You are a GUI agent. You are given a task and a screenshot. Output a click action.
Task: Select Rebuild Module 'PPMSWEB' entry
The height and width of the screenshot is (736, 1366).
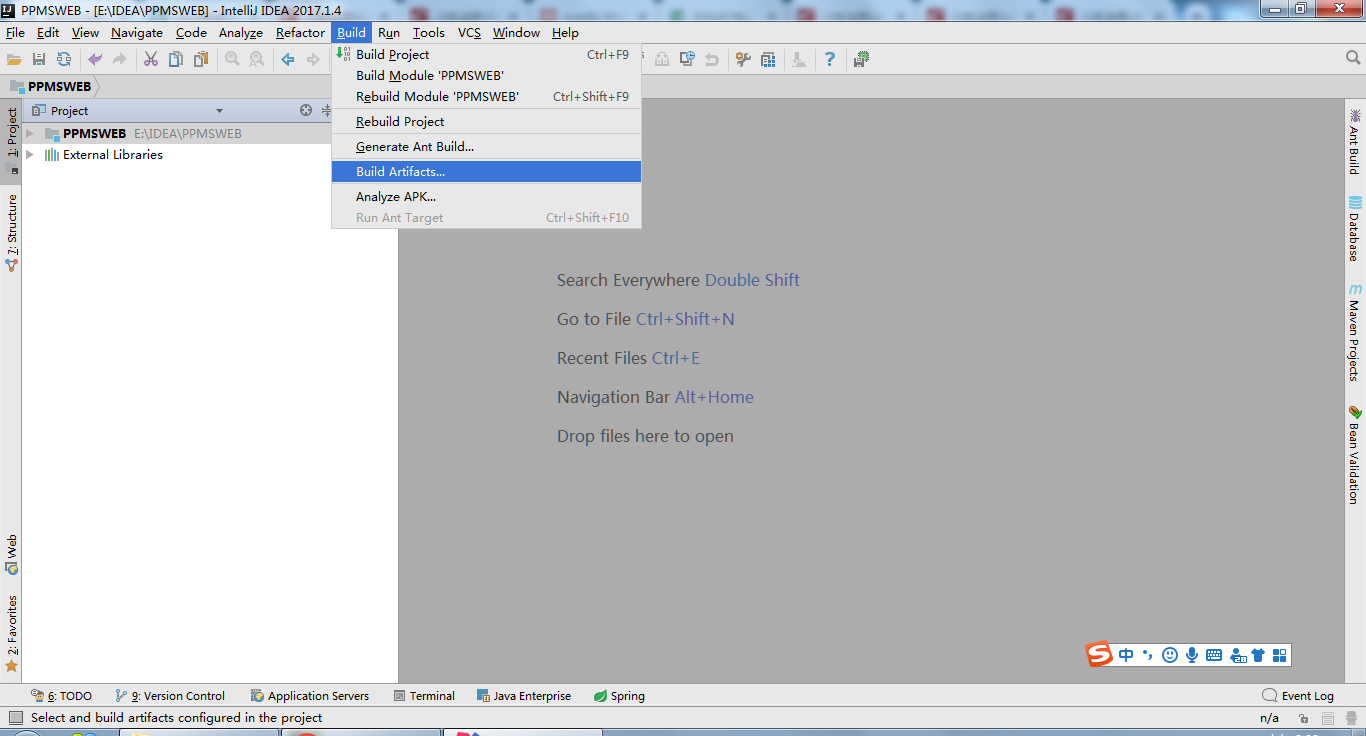tap(486, 97)
